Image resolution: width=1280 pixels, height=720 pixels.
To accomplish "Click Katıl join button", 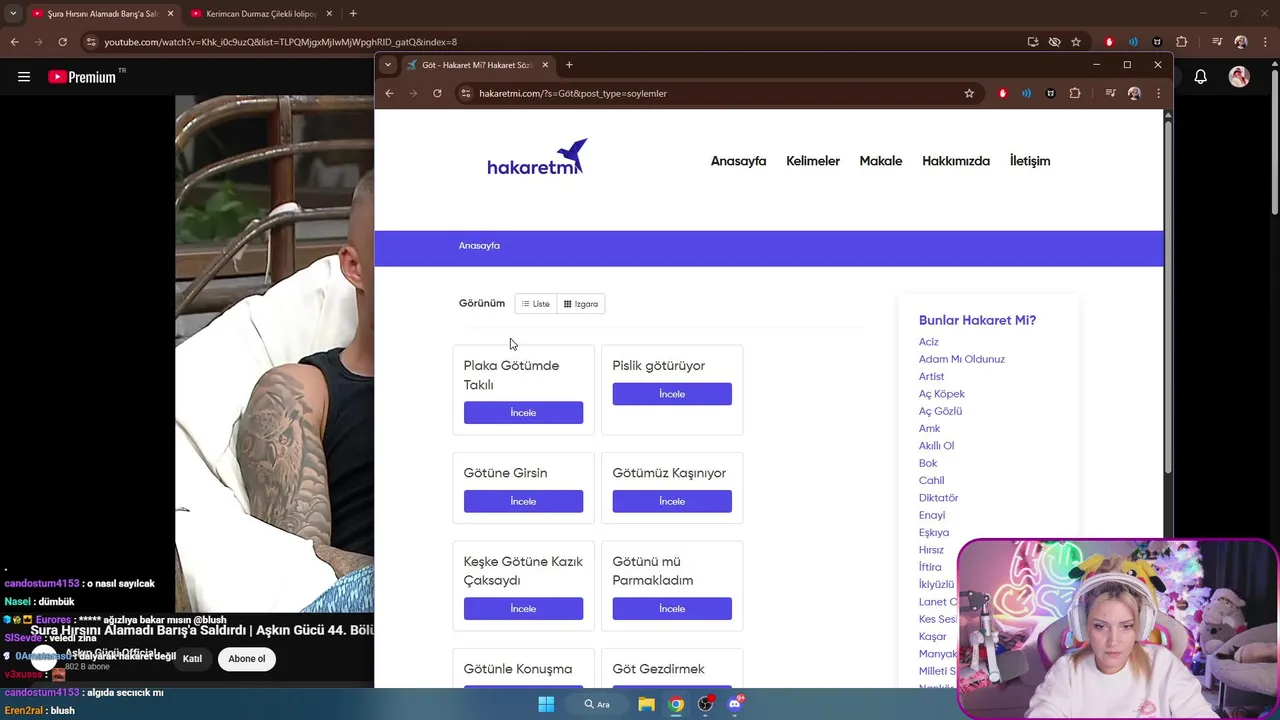I will point(192,659).
